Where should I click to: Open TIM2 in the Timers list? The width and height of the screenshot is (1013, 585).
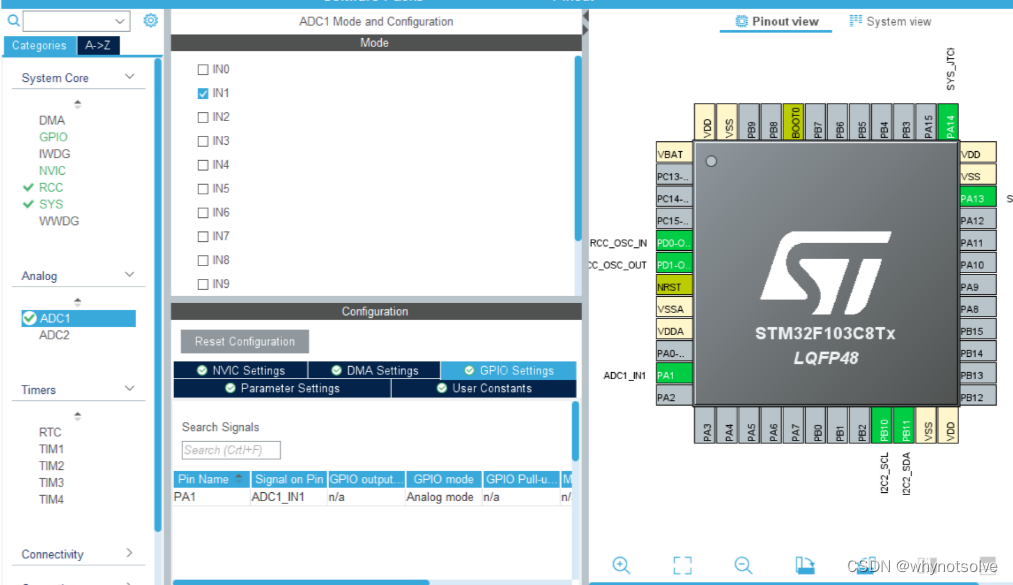52,466
